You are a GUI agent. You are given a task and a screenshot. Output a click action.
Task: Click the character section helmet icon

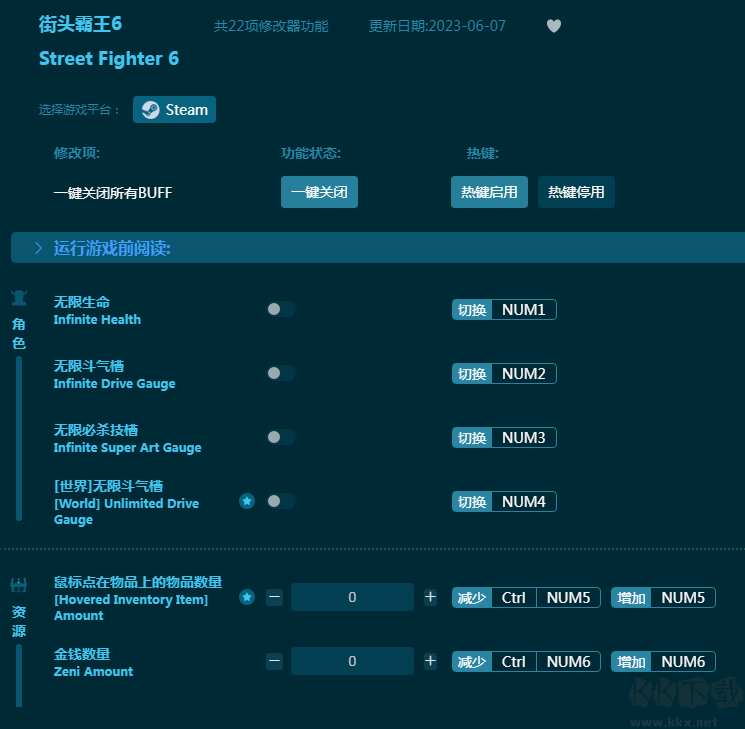click(x=19, y=298)
